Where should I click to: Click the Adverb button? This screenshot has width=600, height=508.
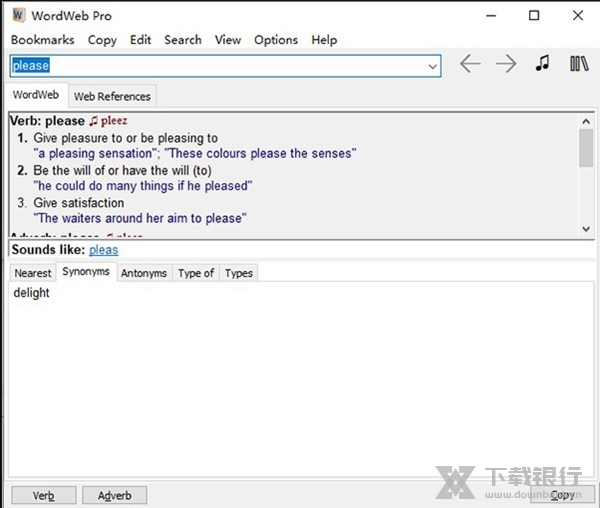coord(114,495)
